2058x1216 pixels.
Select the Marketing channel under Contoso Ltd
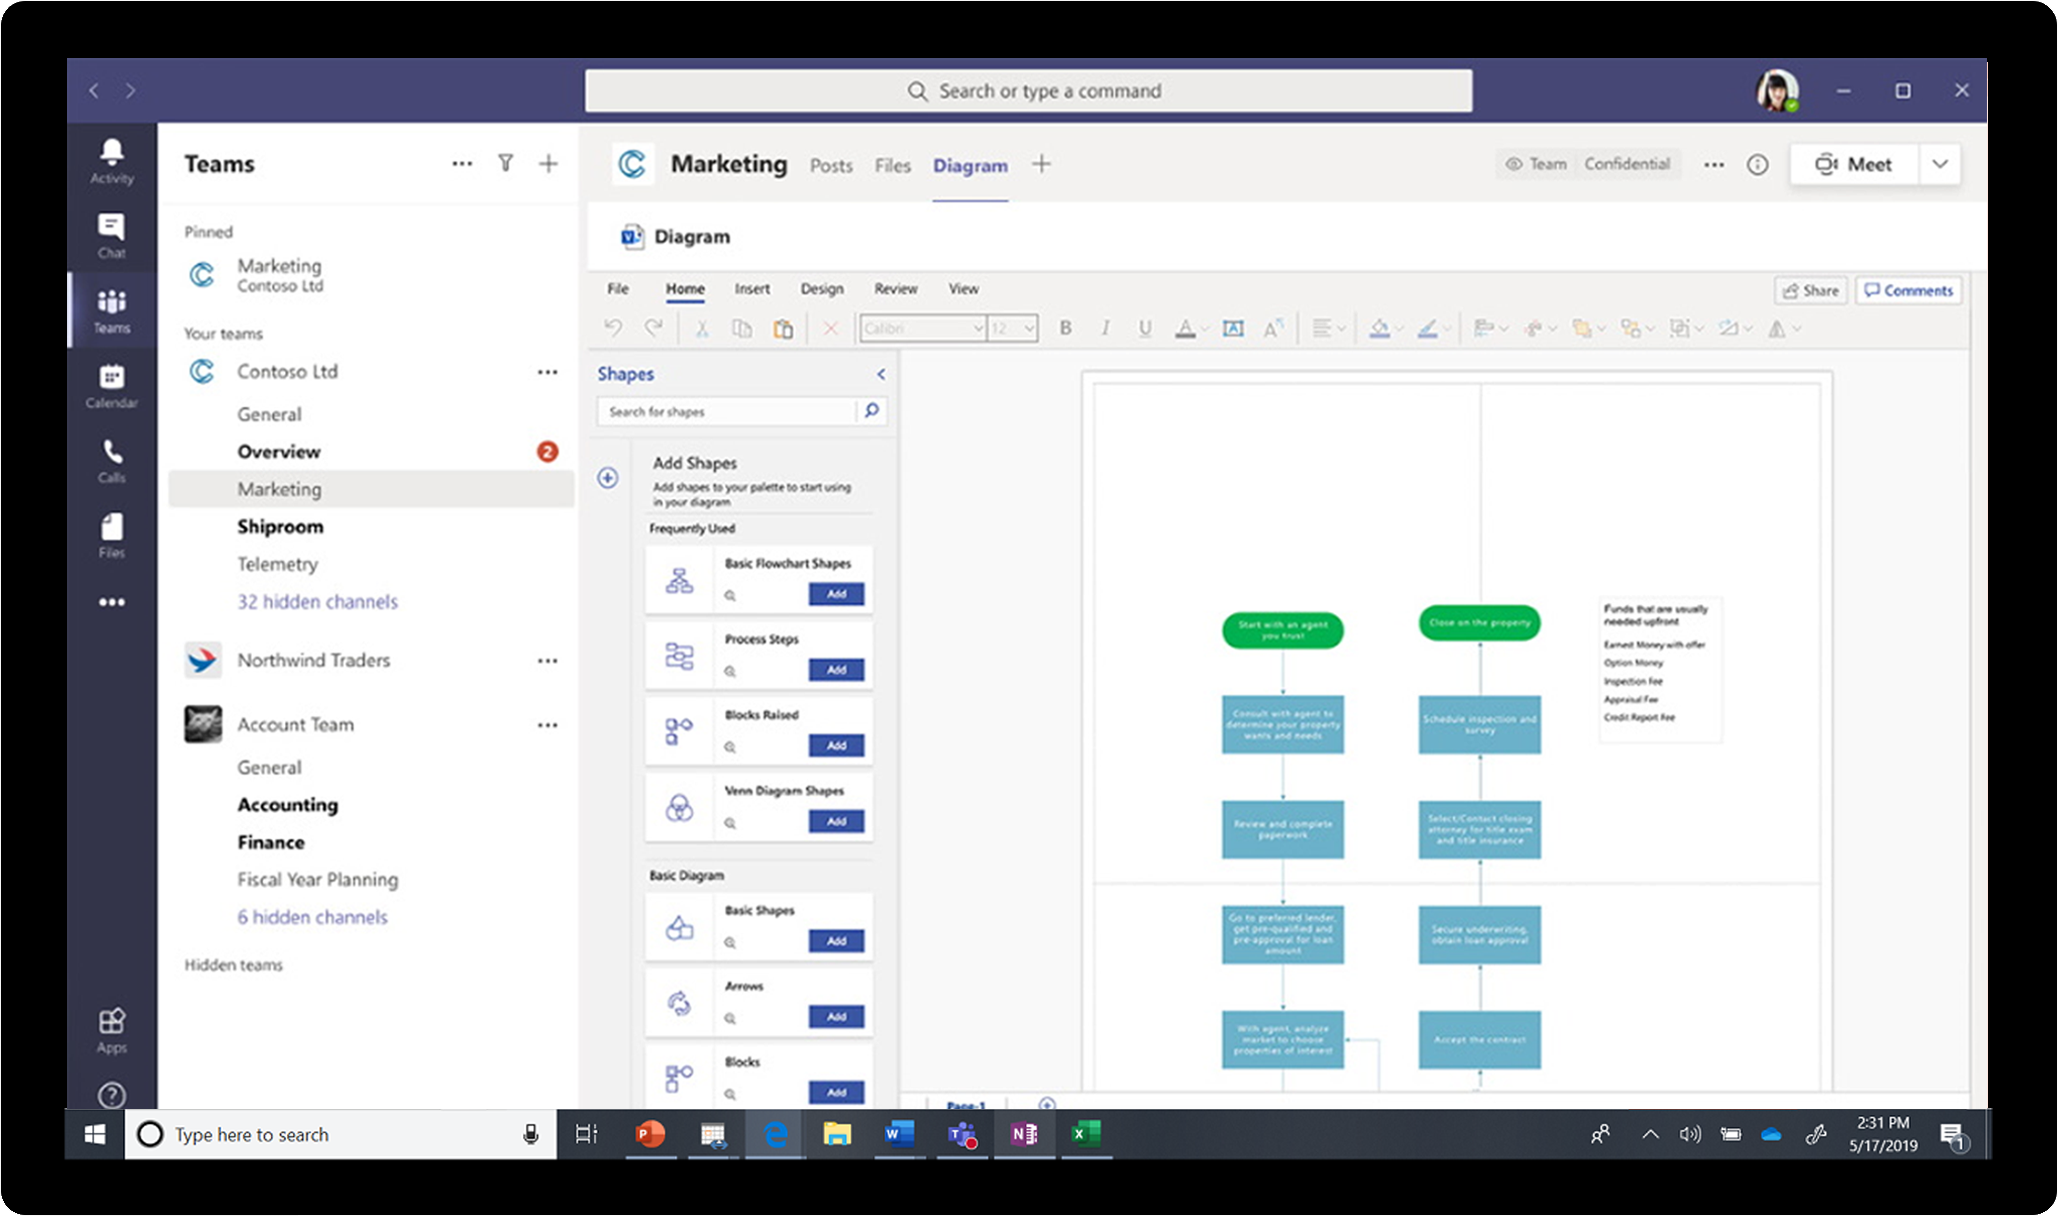(280, 489)
